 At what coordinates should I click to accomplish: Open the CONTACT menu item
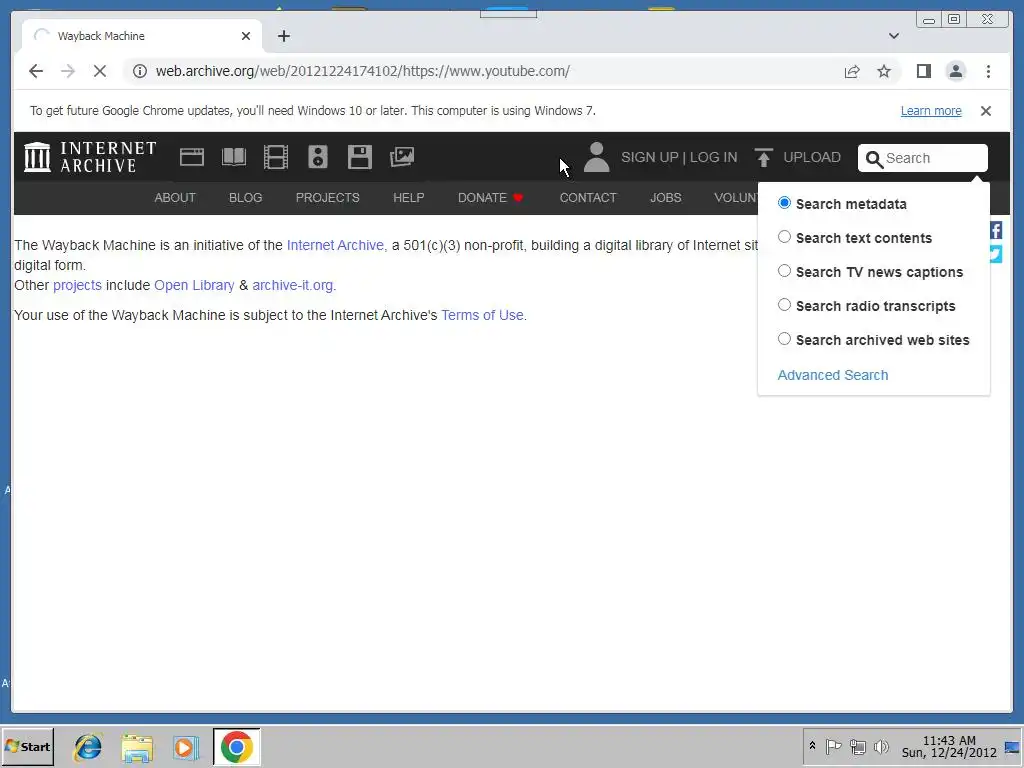coord(588,198)
